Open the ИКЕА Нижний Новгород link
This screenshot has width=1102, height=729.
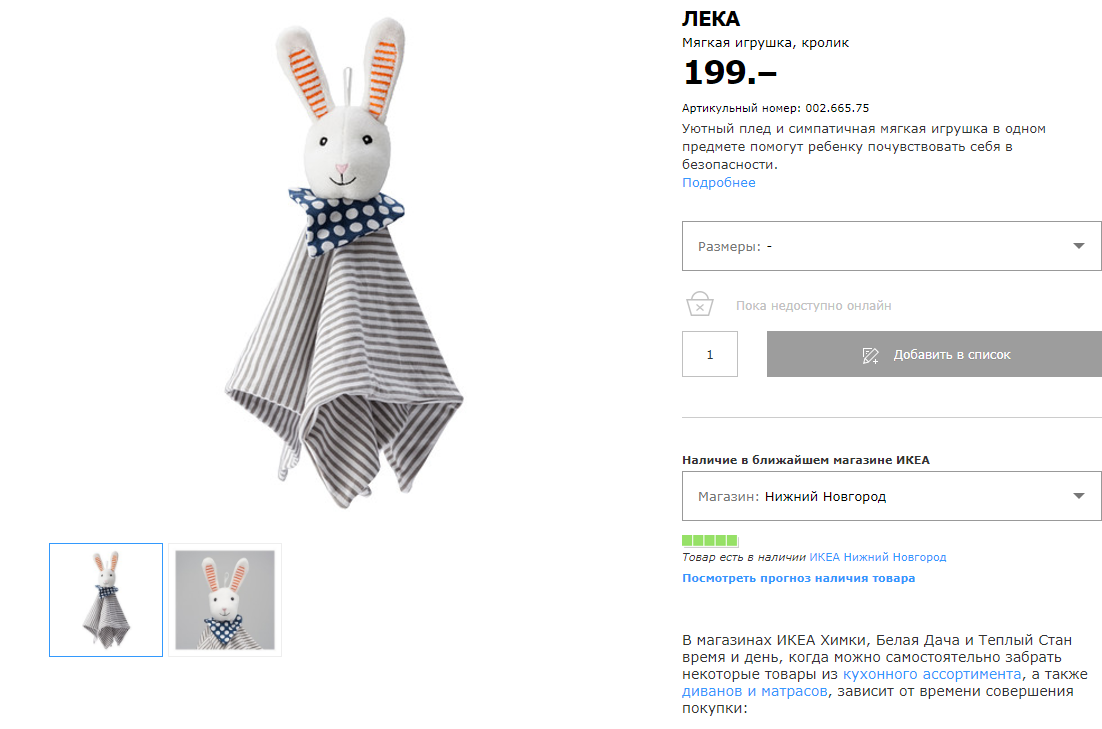877,557
